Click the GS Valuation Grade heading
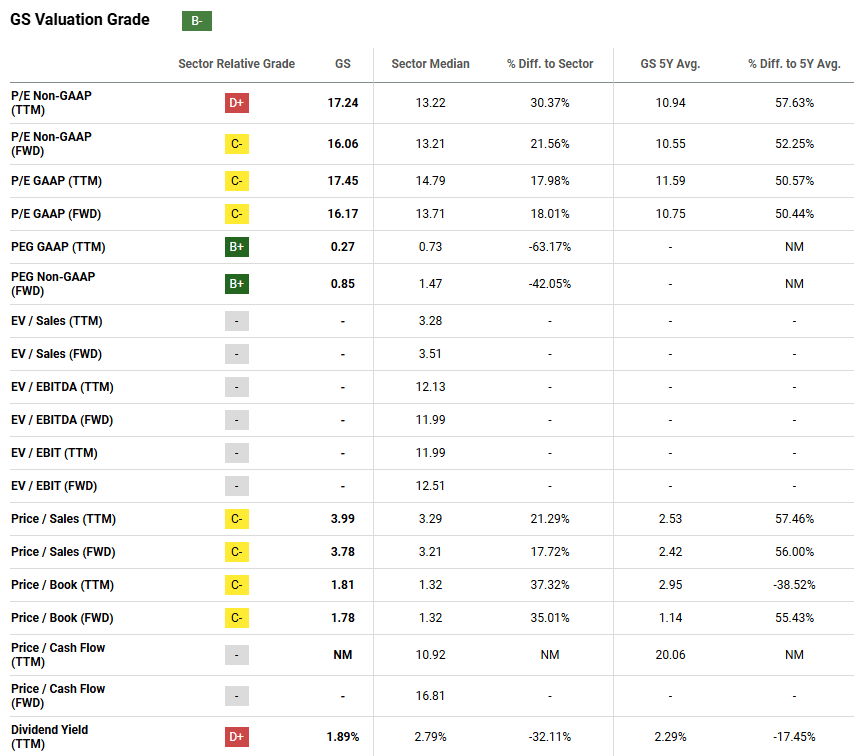The image size is (856, 756). (x=80, y=20)
